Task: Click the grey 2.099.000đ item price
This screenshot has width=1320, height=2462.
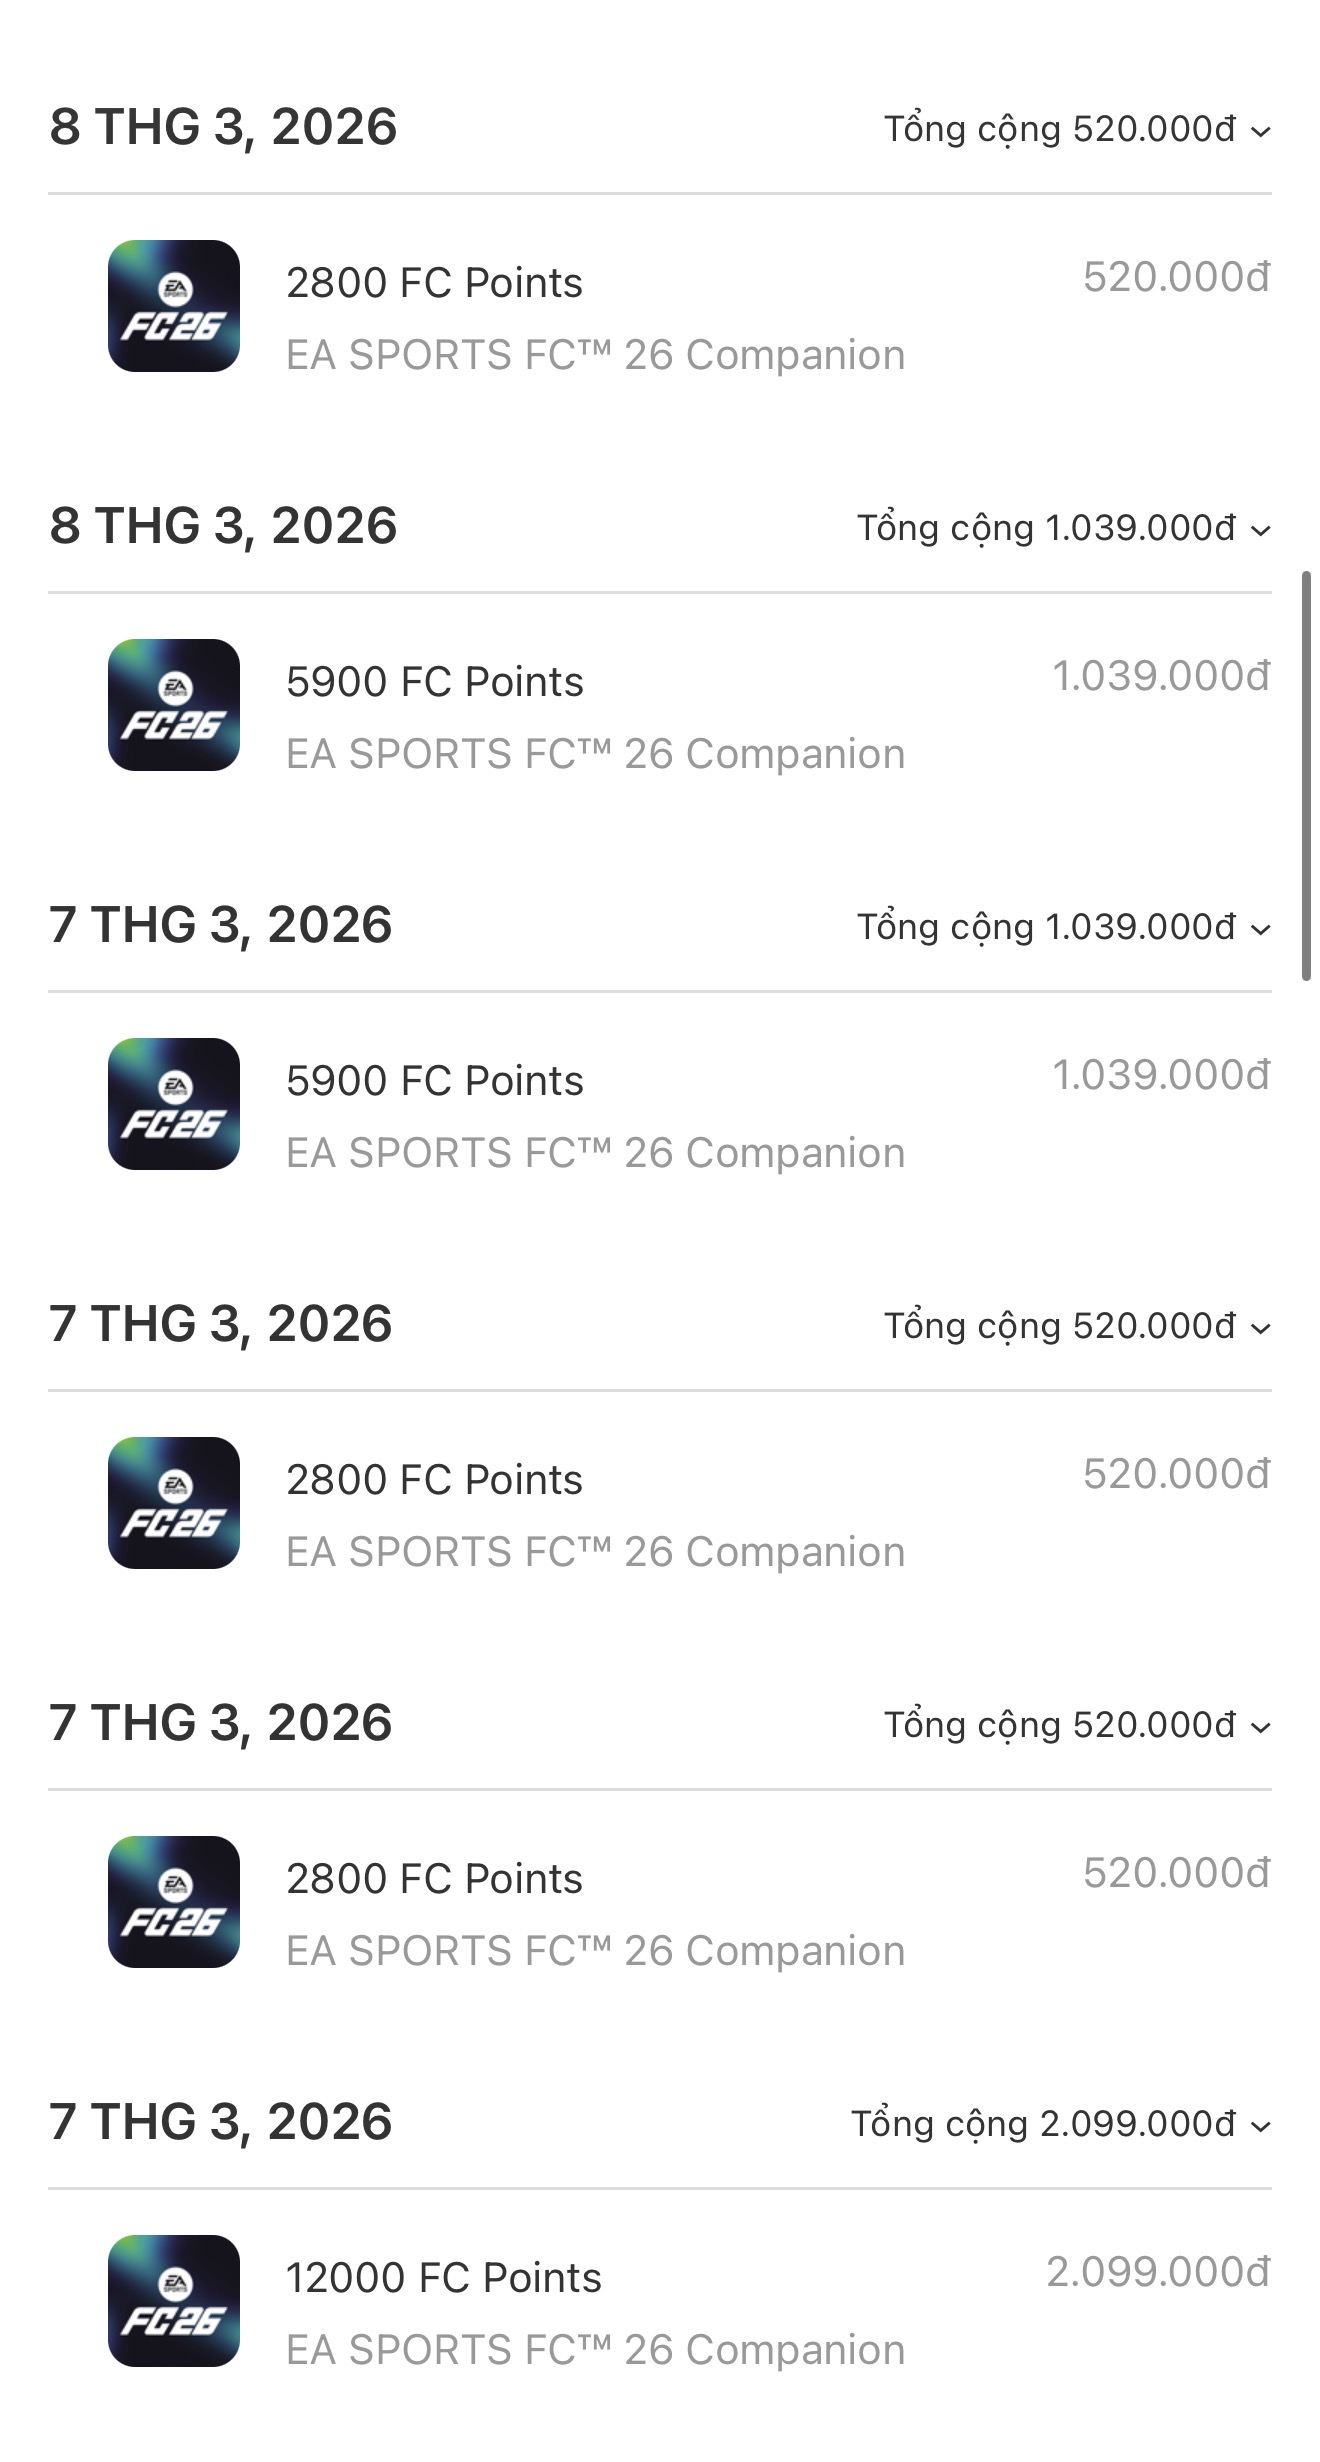Action: (1158, 2272)
